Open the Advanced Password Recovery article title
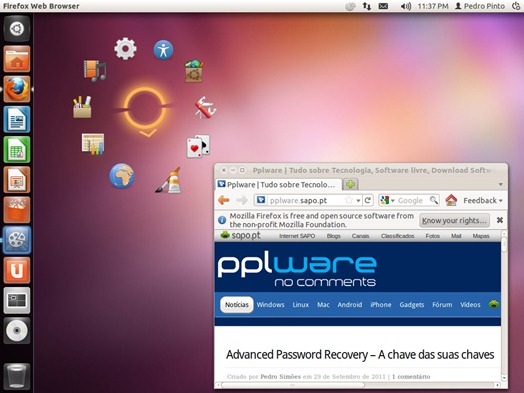This screenshot has height=393, width=524. (x=360, y=355)
